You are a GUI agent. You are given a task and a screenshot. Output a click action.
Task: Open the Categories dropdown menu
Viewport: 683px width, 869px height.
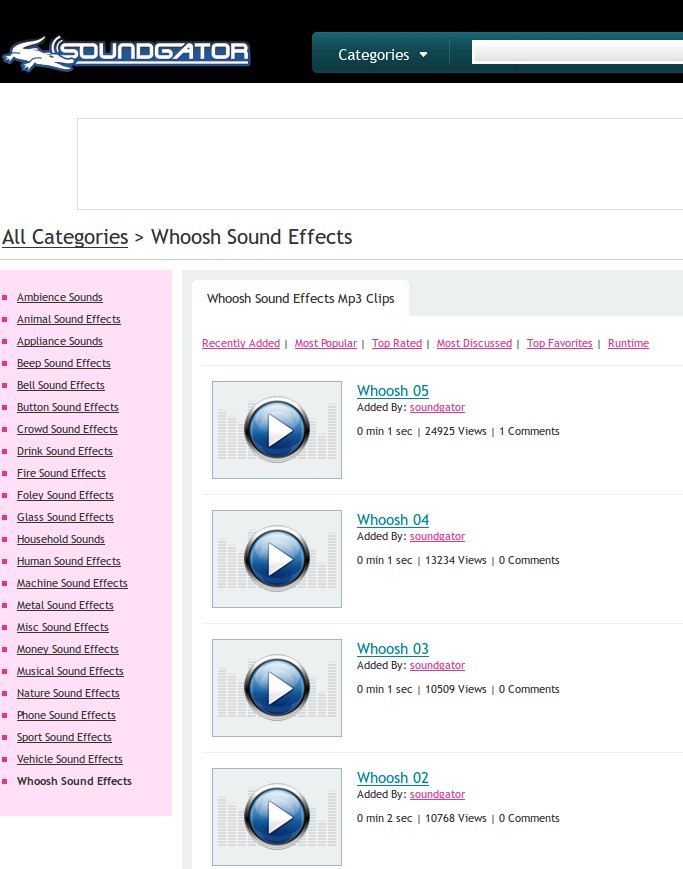tap(382, 55)
